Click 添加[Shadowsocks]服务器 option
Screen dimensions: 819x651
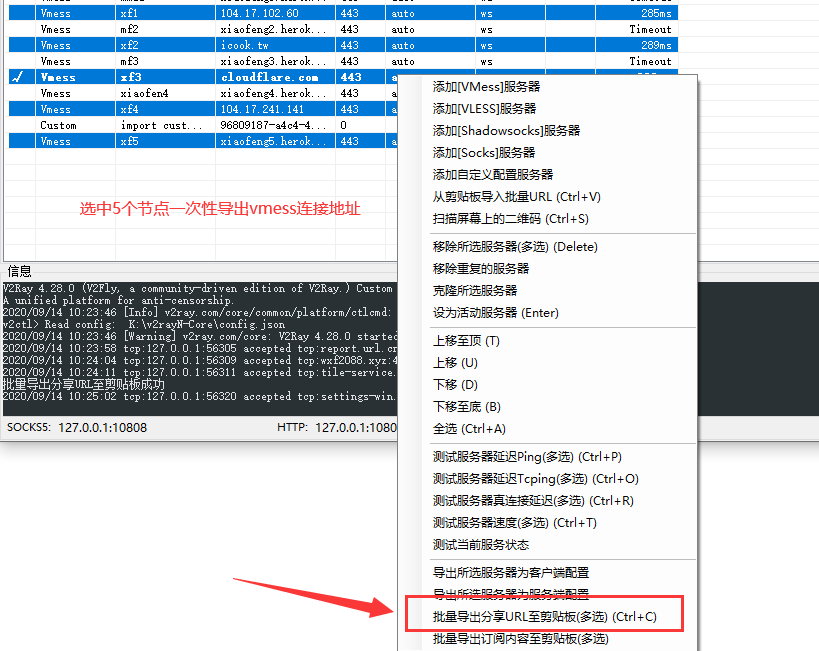coord(506,131)
